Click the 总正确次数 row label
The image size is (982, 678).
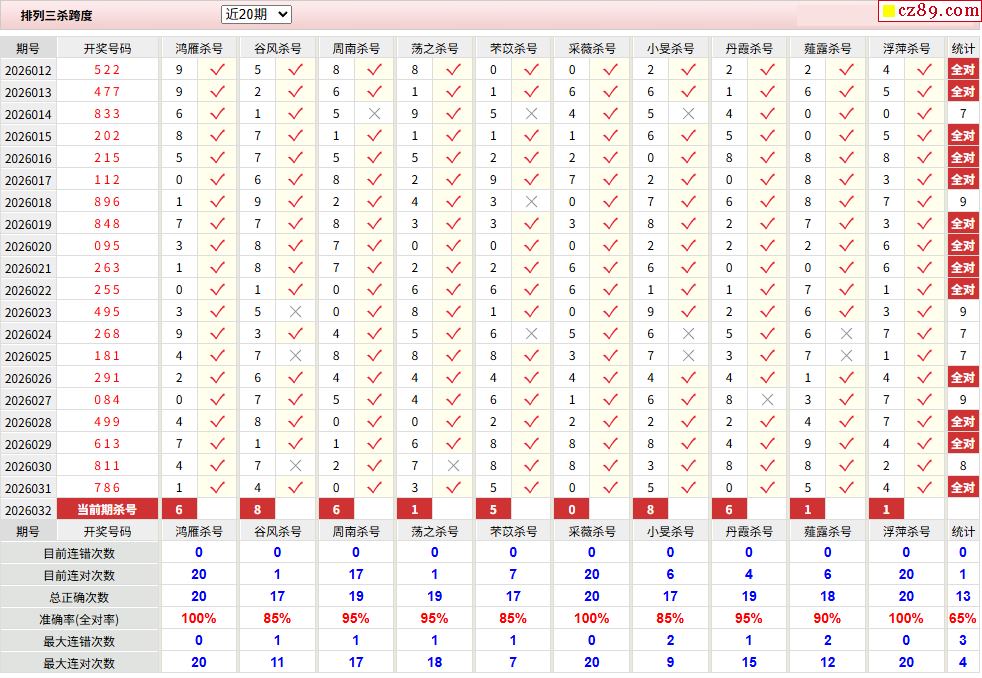tap(79, 597)
